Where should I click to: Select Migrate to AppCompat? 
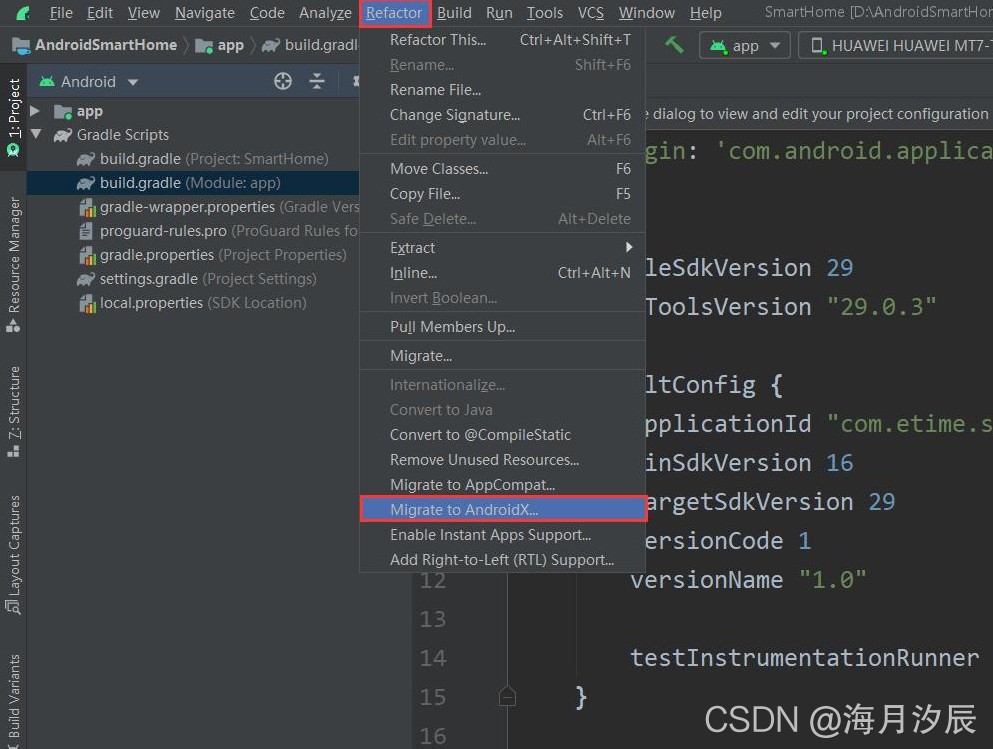point(503,484)
